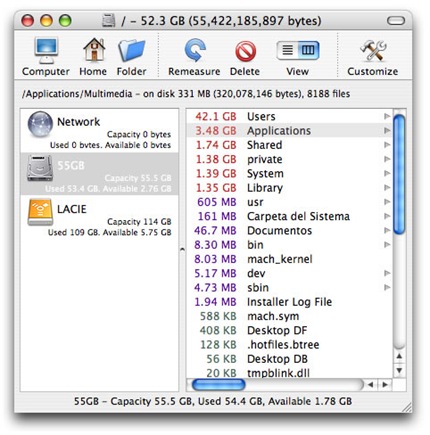Click the green zoom window button
This screenshot has height=435, width=430.
coord(65,21)
